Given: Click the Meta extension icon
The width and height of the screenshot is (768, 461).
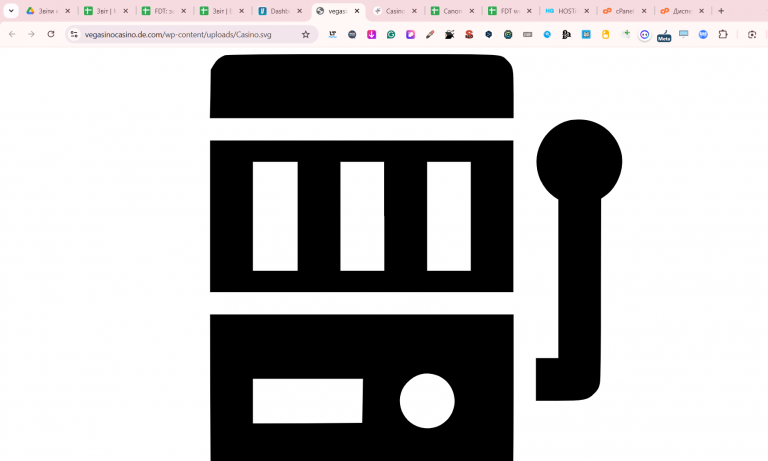Looking at the screenshot, I should pyautogui.click(x=664, y=36).
